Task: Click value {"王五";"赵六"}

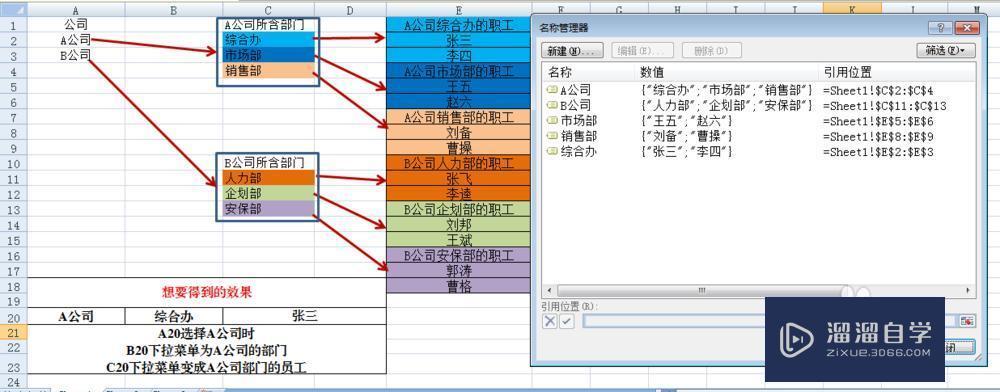Action: [686, 120]
